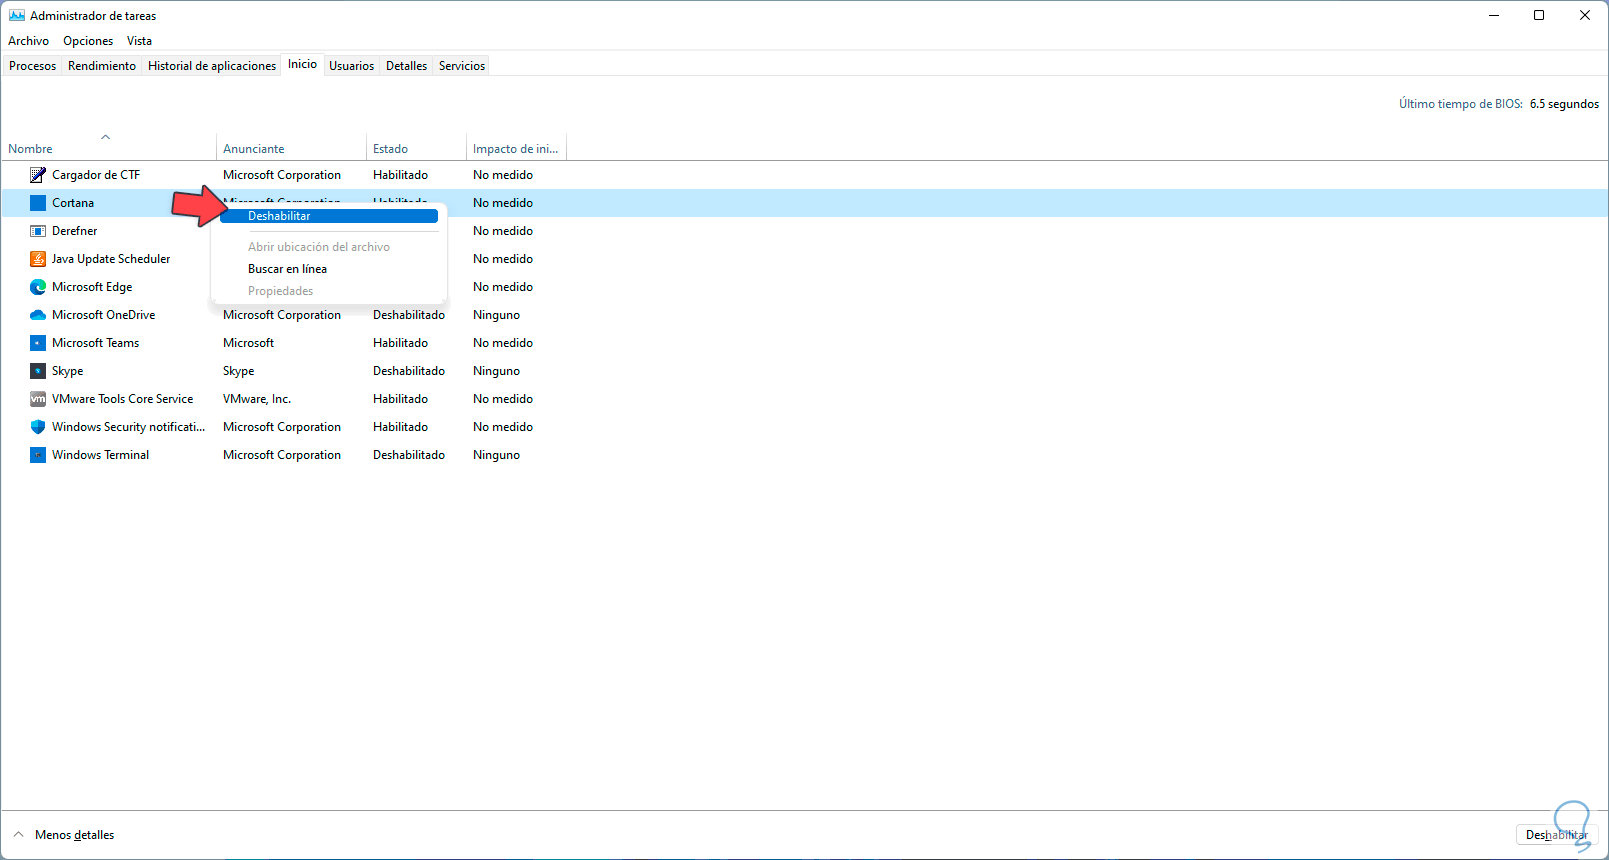Select the VMware Tools Core Service name
Screen dimensions: 1609x860
[x=123, y=399]
